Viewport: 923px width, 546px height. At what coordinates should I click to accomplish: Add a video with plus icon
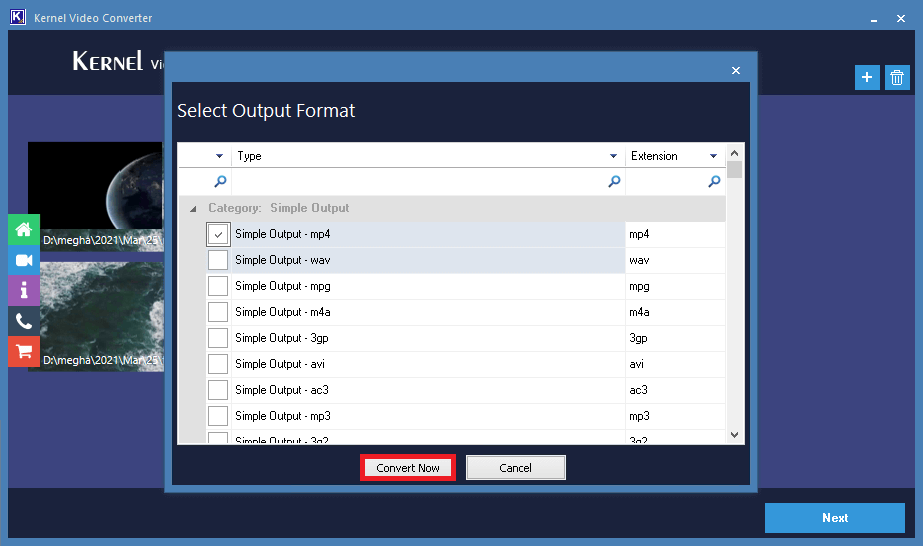tap(867, 77)
